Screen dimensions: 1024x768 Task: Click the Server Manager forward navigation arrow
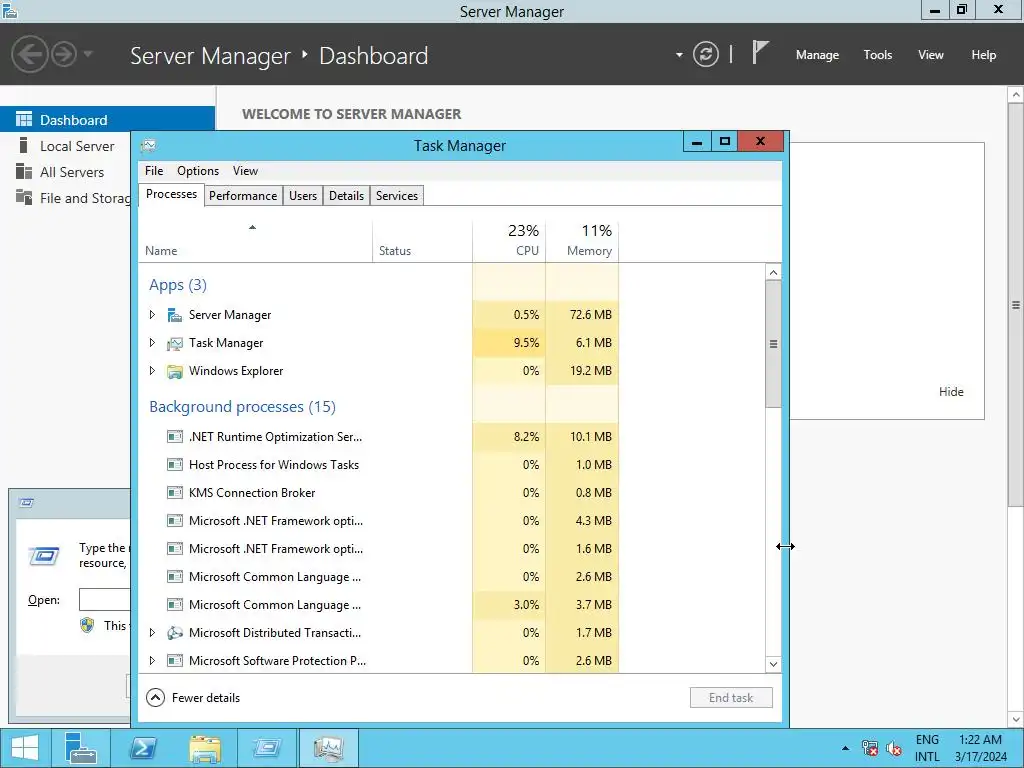64,54
